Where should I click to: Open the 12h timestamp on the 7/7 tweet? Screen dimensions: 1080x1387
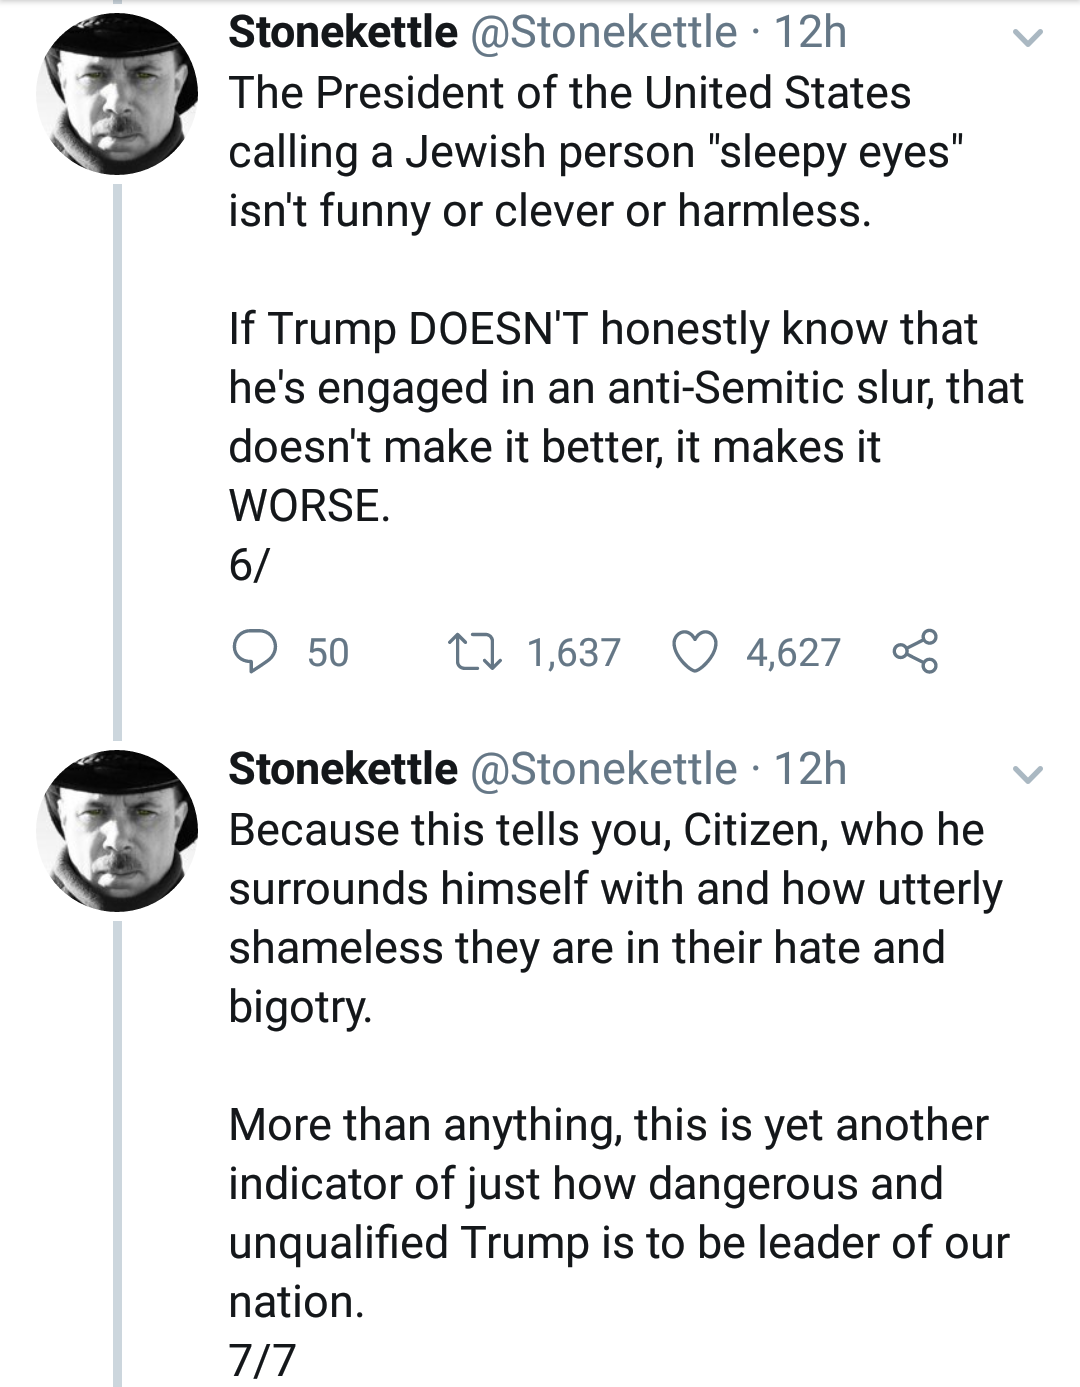811,769
